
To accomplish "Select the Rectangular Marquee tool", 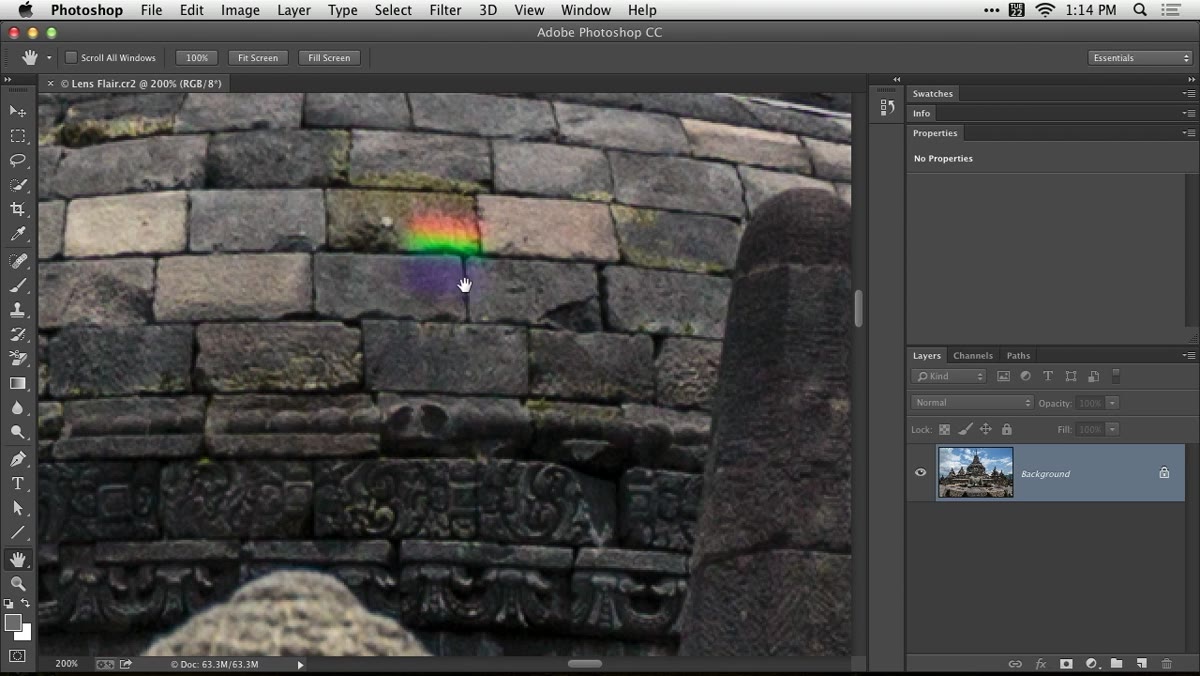I will 18,136.
